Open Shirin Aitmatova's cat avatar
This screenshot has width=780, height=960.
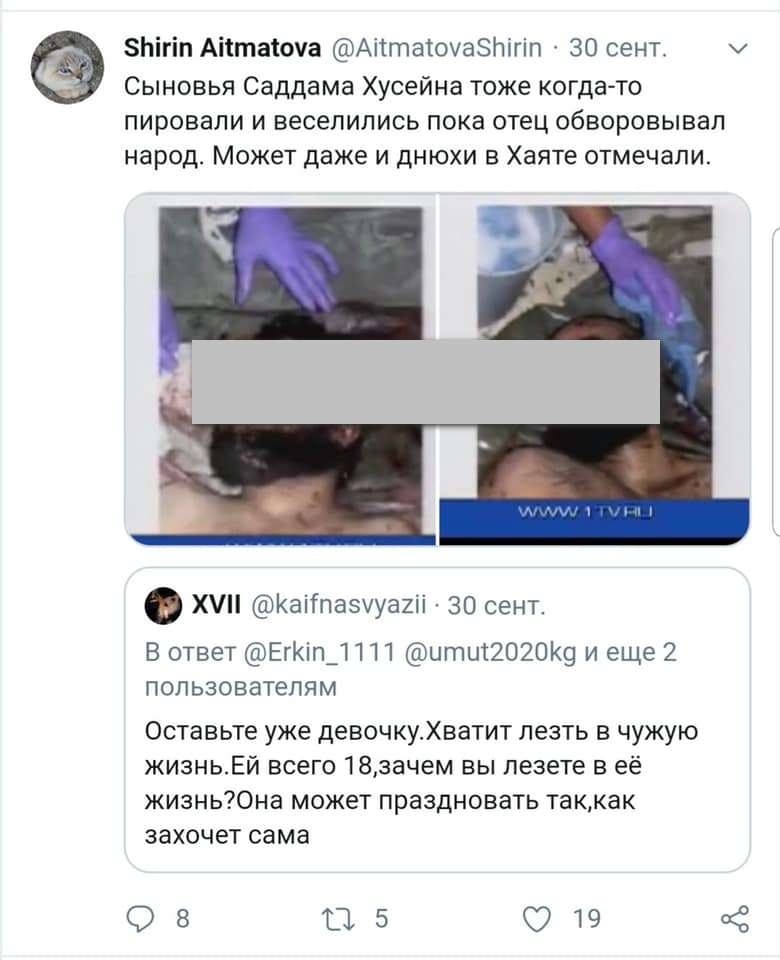click(x=67, y=67)
